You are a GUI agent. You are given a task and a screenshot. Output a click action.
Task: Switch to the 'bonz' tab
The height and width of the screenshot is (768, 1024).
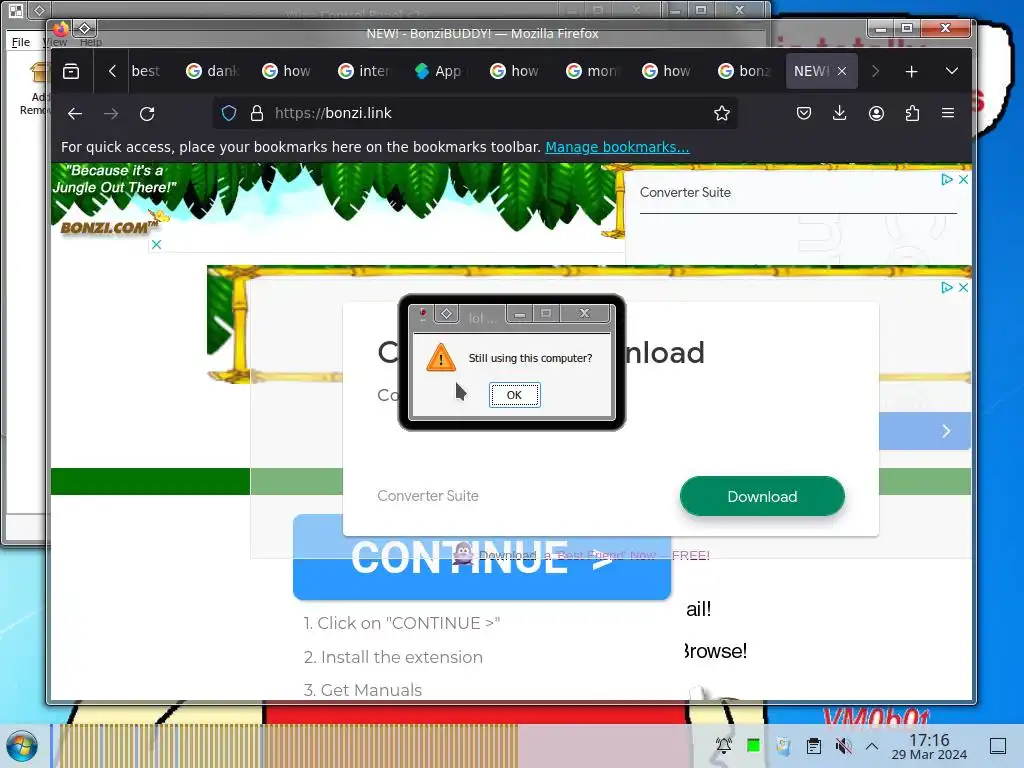[x=744, y=71]
